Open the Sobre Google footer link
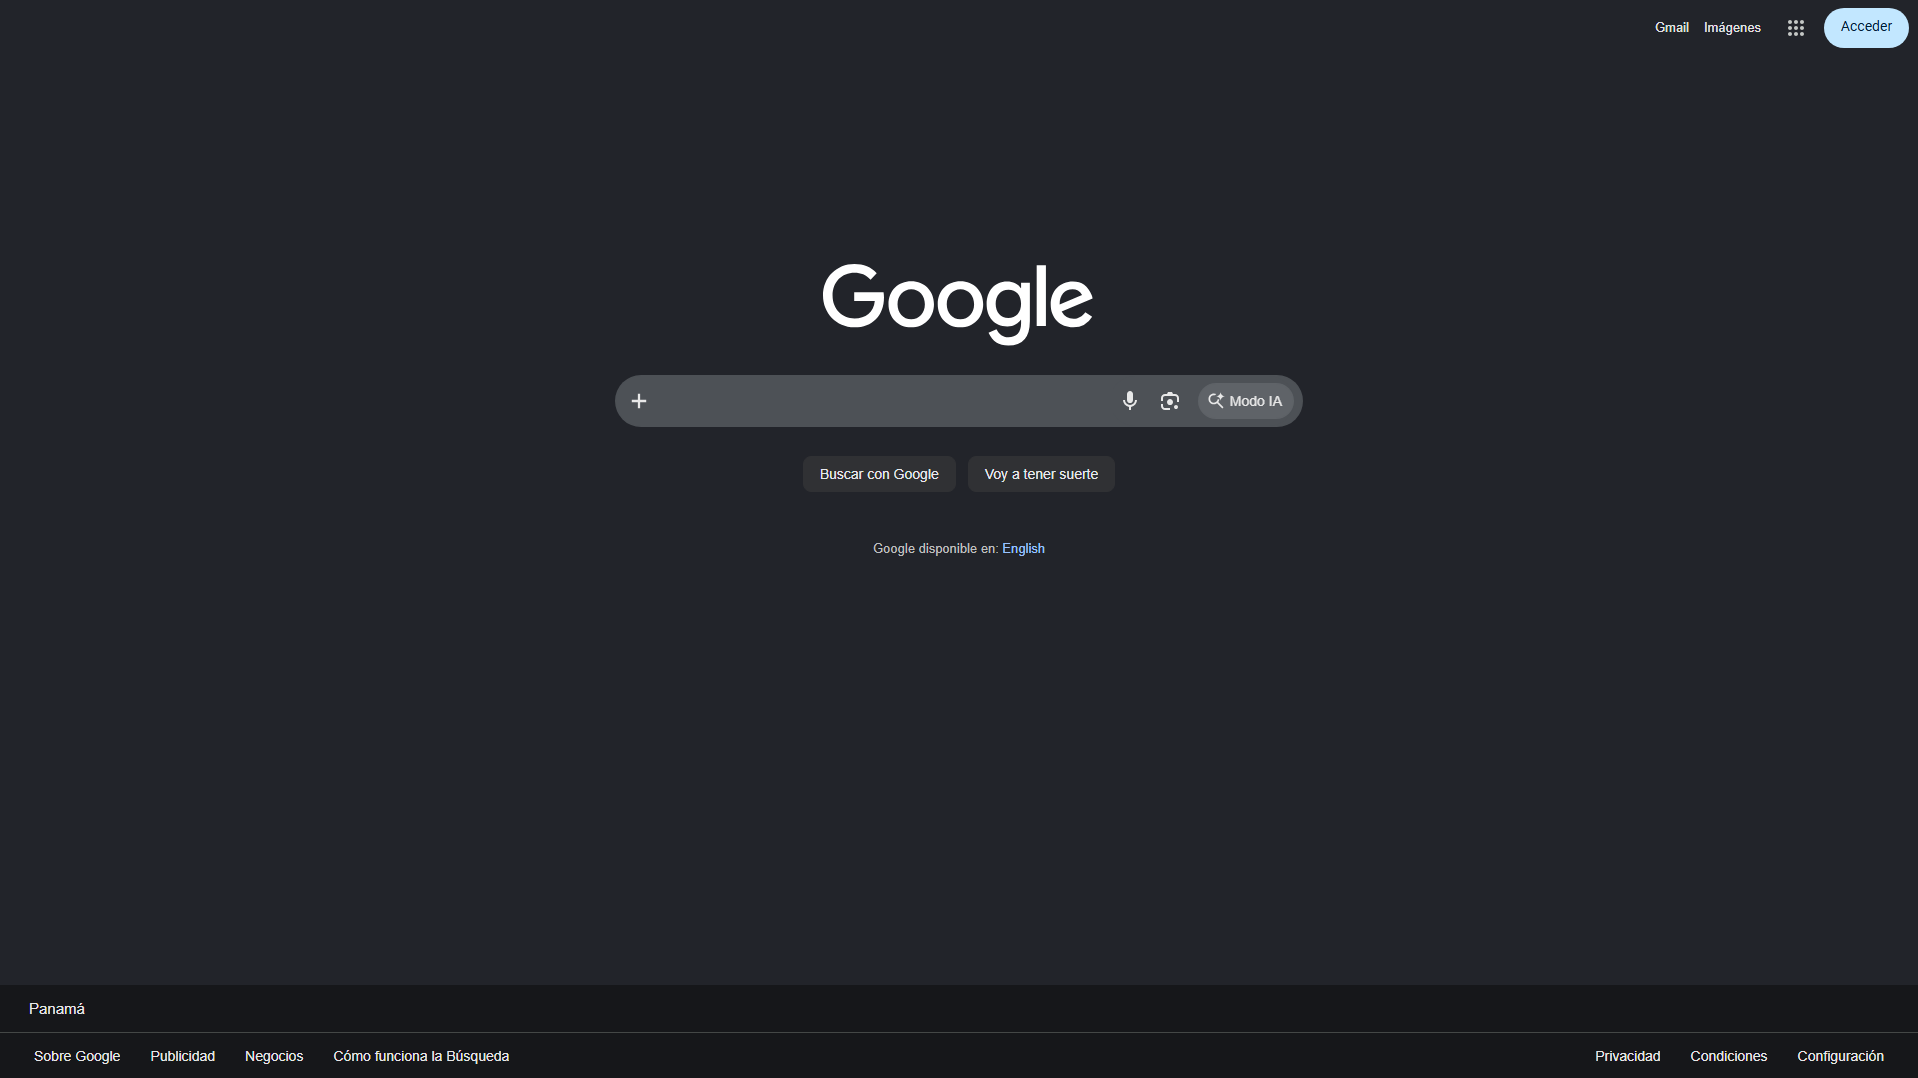This screenshot has width=1918, height=1078. click(x=77, y=1056)
